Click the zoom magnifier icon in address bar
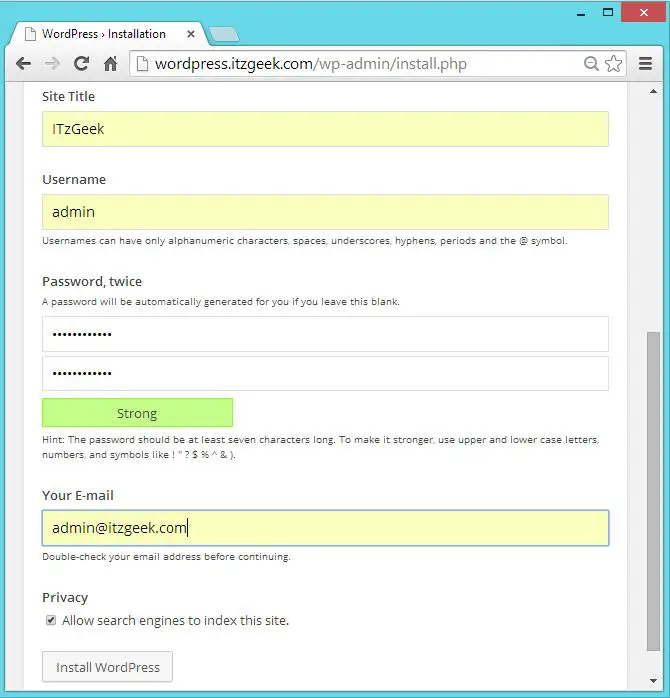Viewport: 670px width, 698px height. pos(591,64)
